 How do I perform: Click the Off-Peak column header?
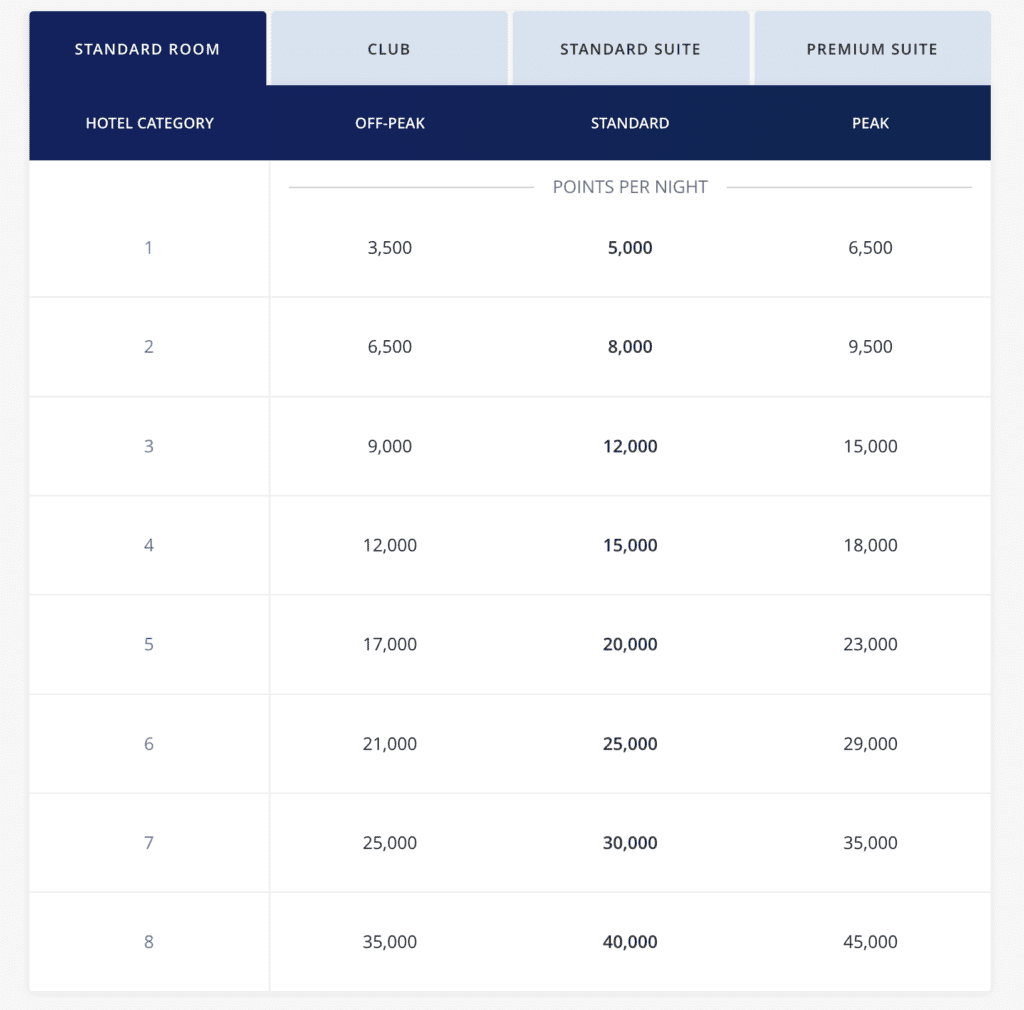coord(390,123)
